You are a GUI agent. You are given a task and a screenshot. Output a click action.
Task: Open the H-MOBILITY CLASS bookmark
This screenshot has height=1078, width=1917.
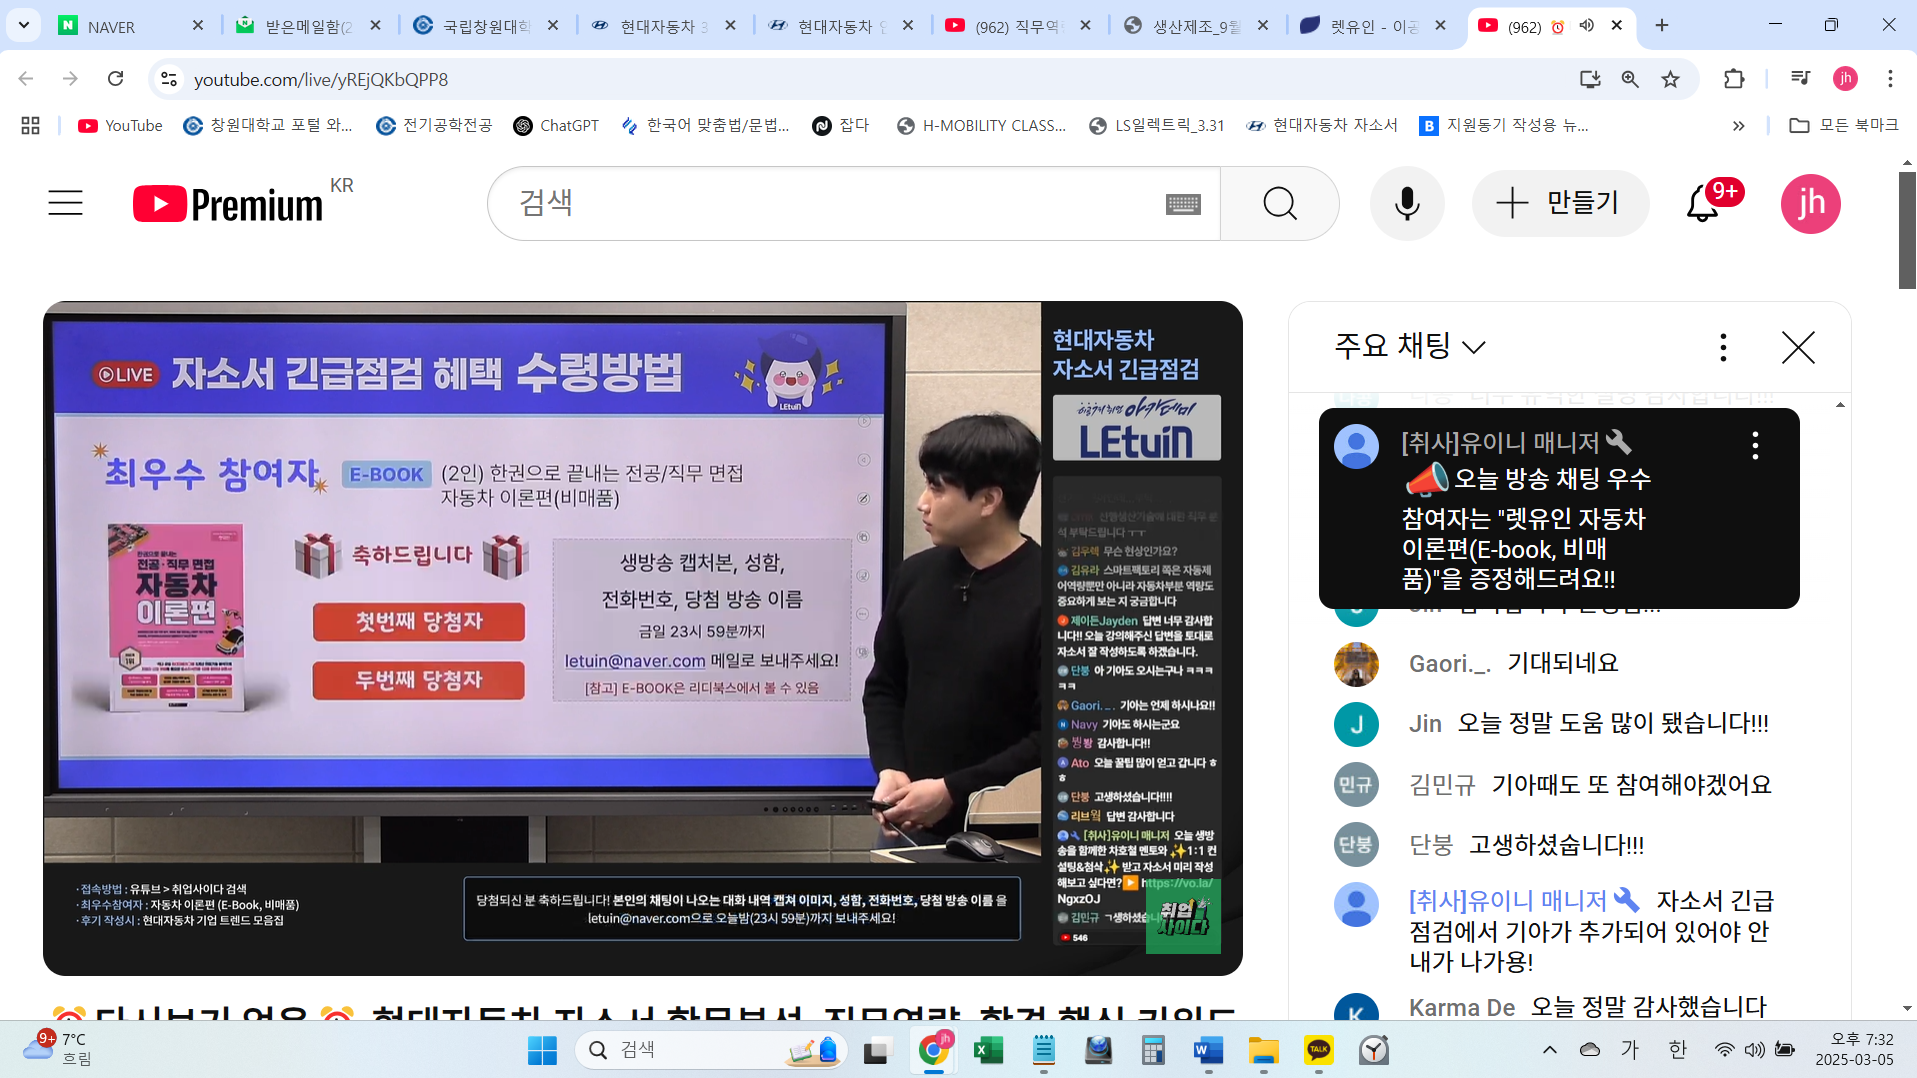point(982,126)
